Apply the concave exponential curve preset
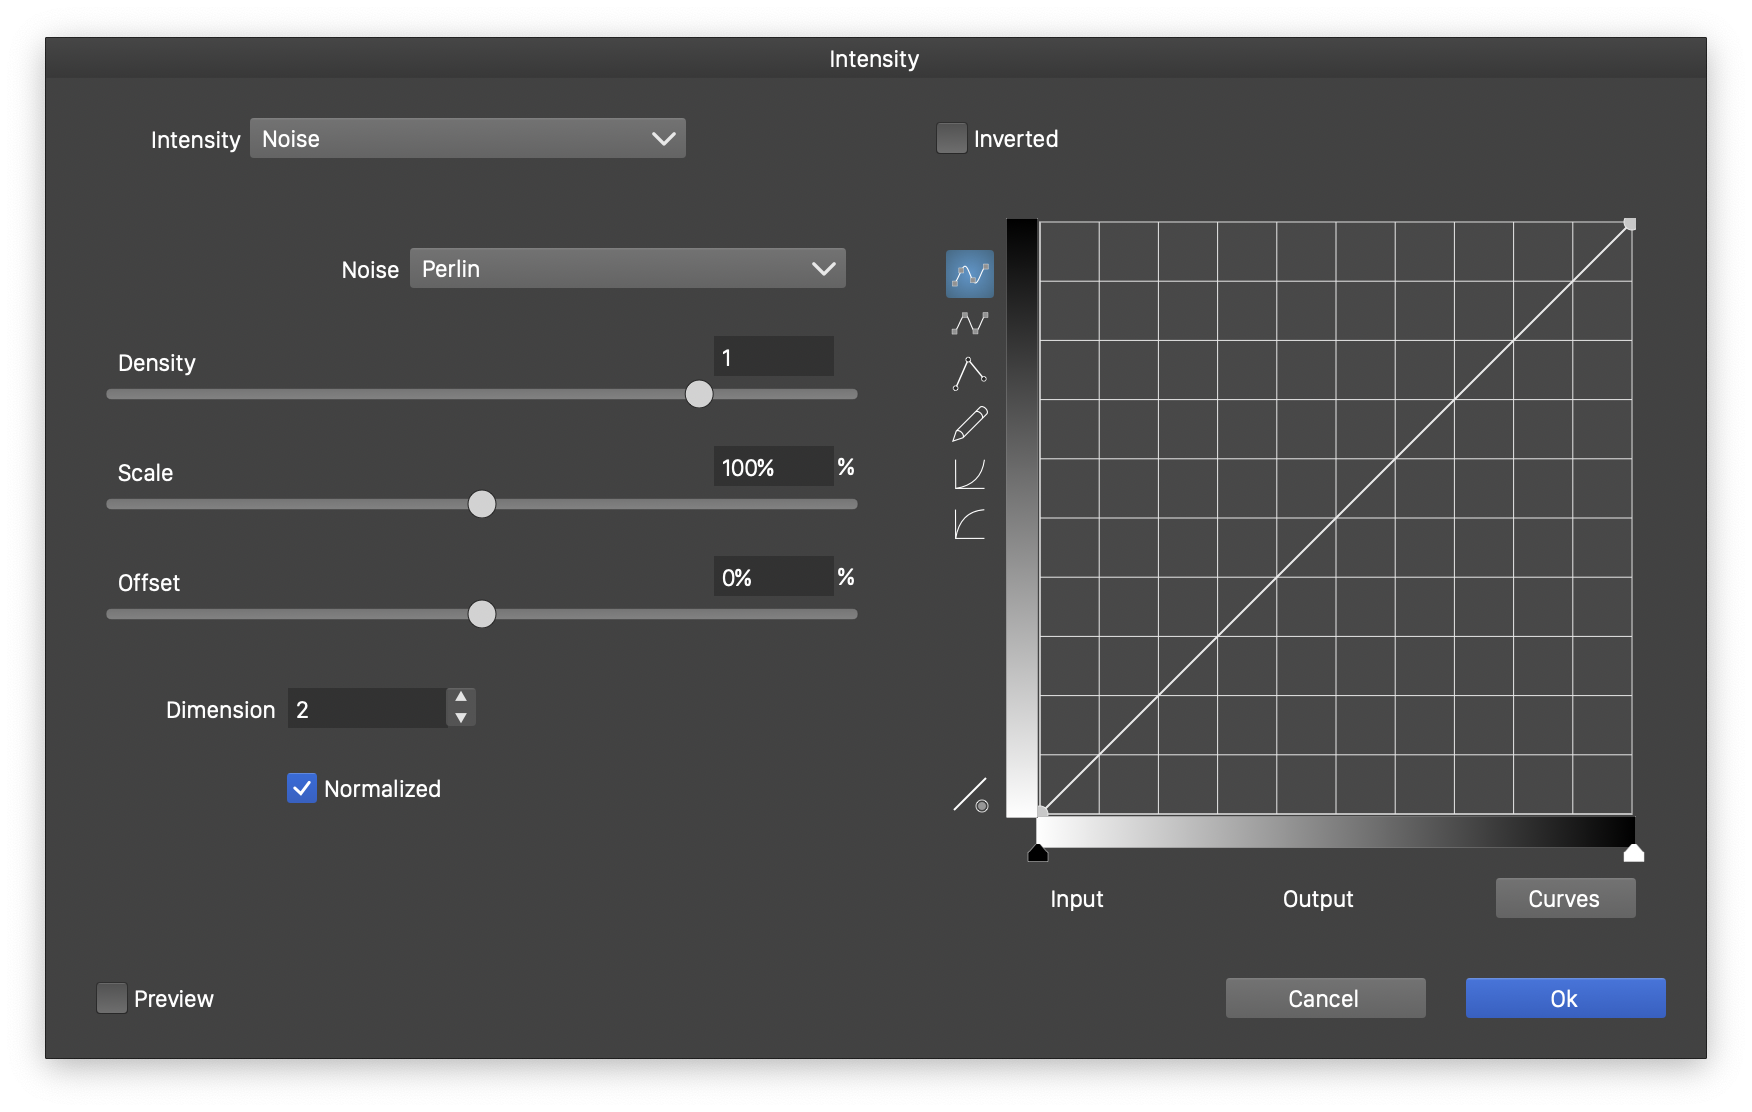 [969, 473]
